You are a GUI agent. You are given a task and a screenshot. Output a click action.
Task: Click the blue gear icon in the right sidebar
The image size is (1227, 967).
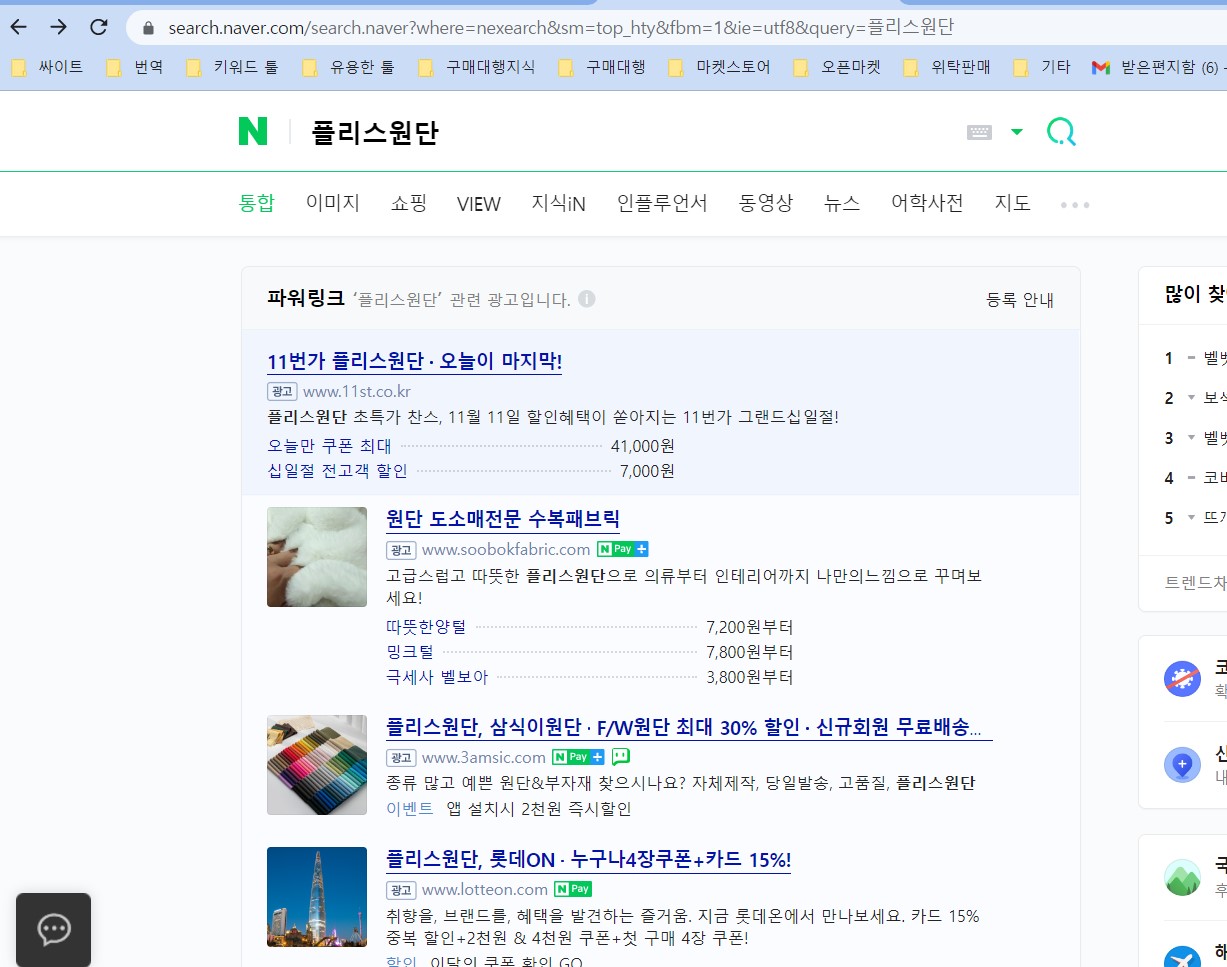tap(1182, 678)
